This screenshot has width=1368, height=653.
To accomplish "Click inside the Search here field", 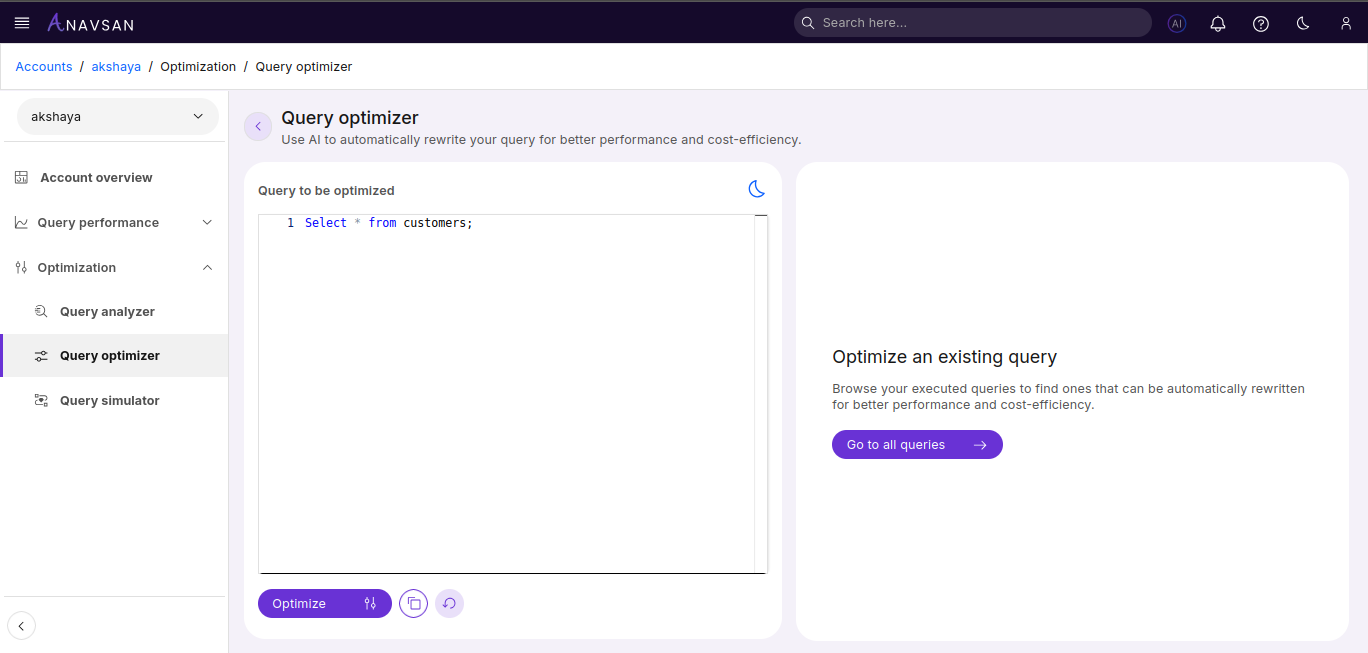I will pos(972,22).
